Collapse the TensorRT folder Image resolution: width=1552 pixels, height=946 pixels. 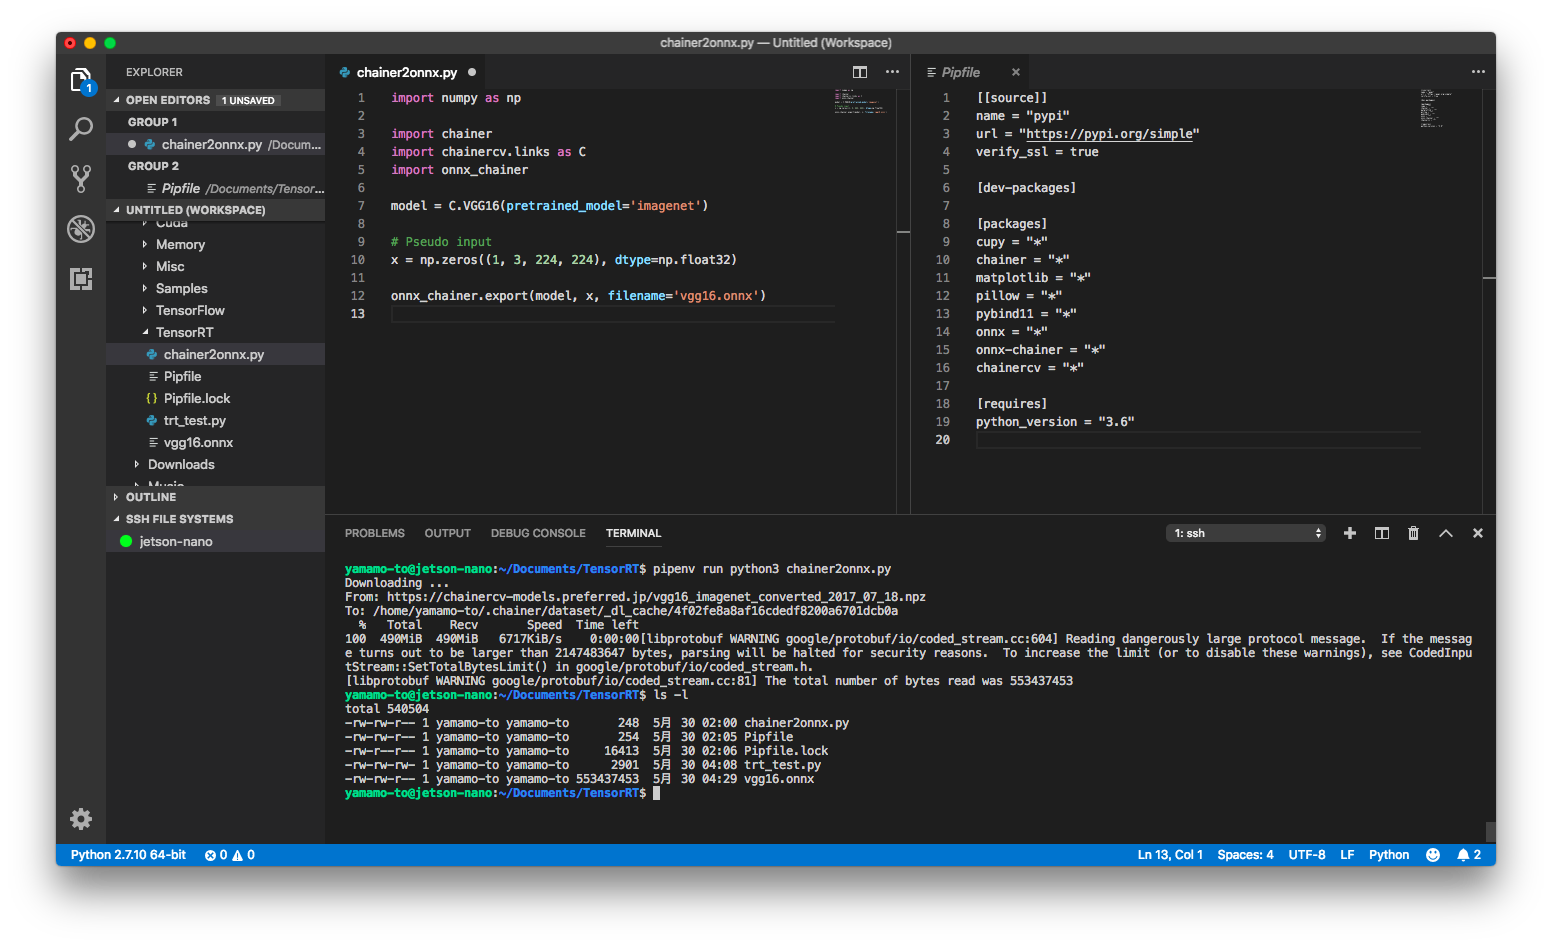pos(184,332)
